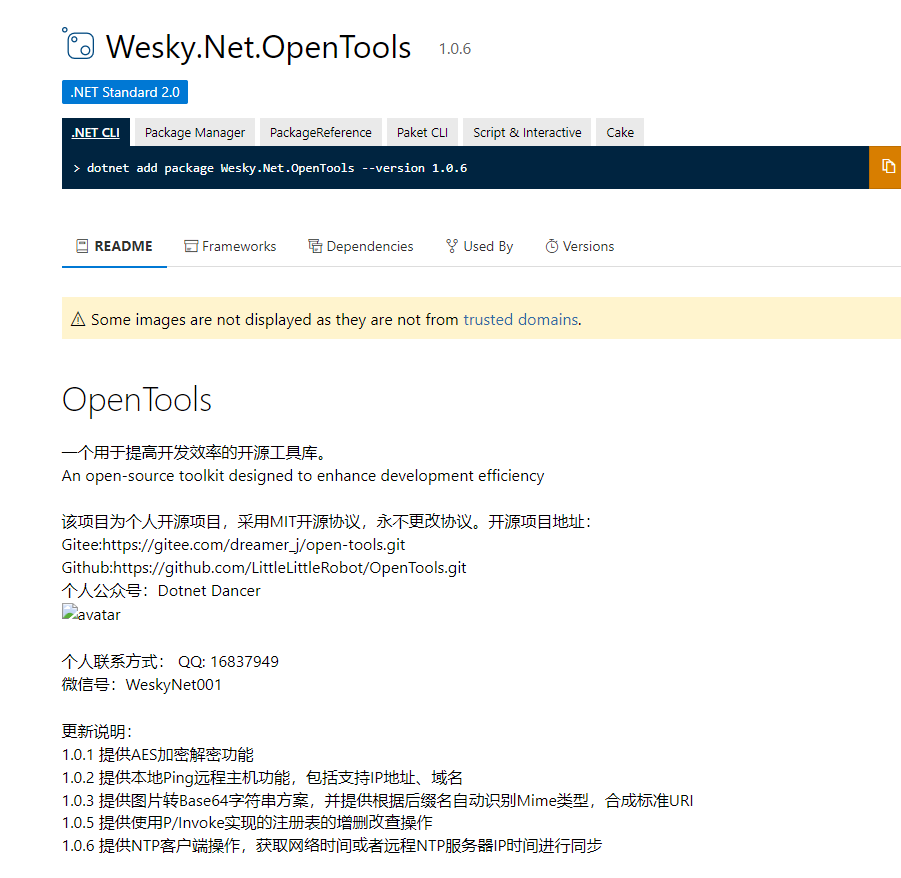
Task: Click the 1.0.1 AES changelog entry
Action: coord(158,754)
